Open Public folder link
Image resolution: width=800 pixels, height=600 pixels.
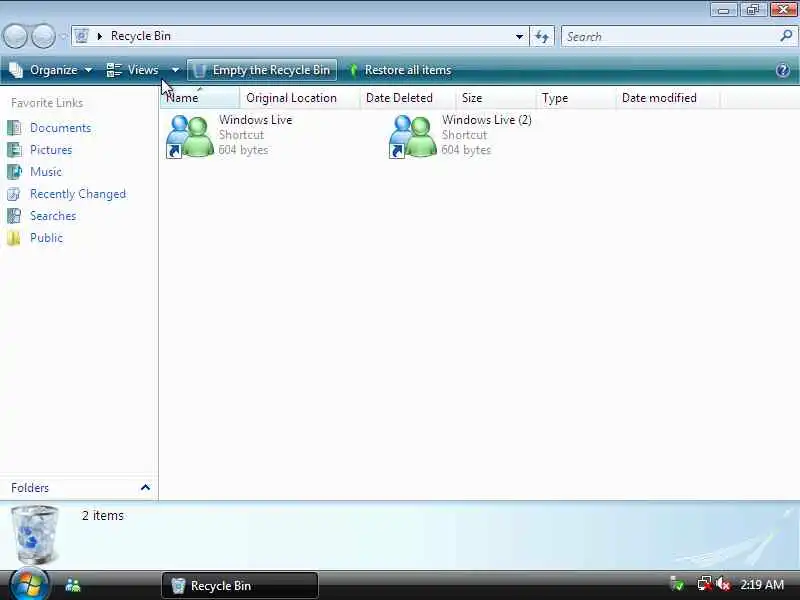(x=46, y=238)
